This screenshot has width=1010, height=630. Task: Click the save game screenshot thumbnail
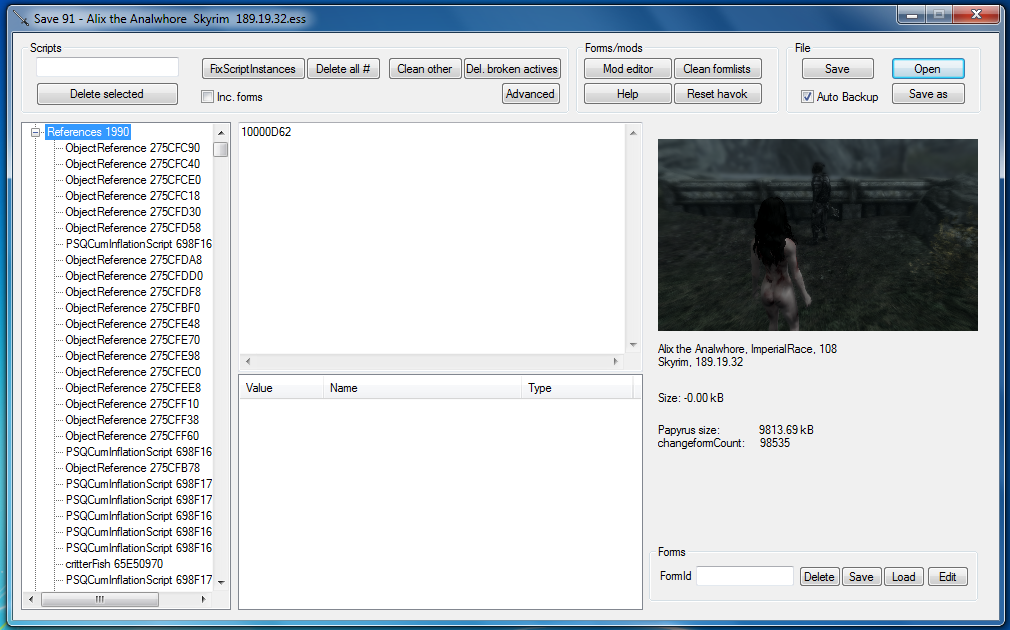coord(817,235)
